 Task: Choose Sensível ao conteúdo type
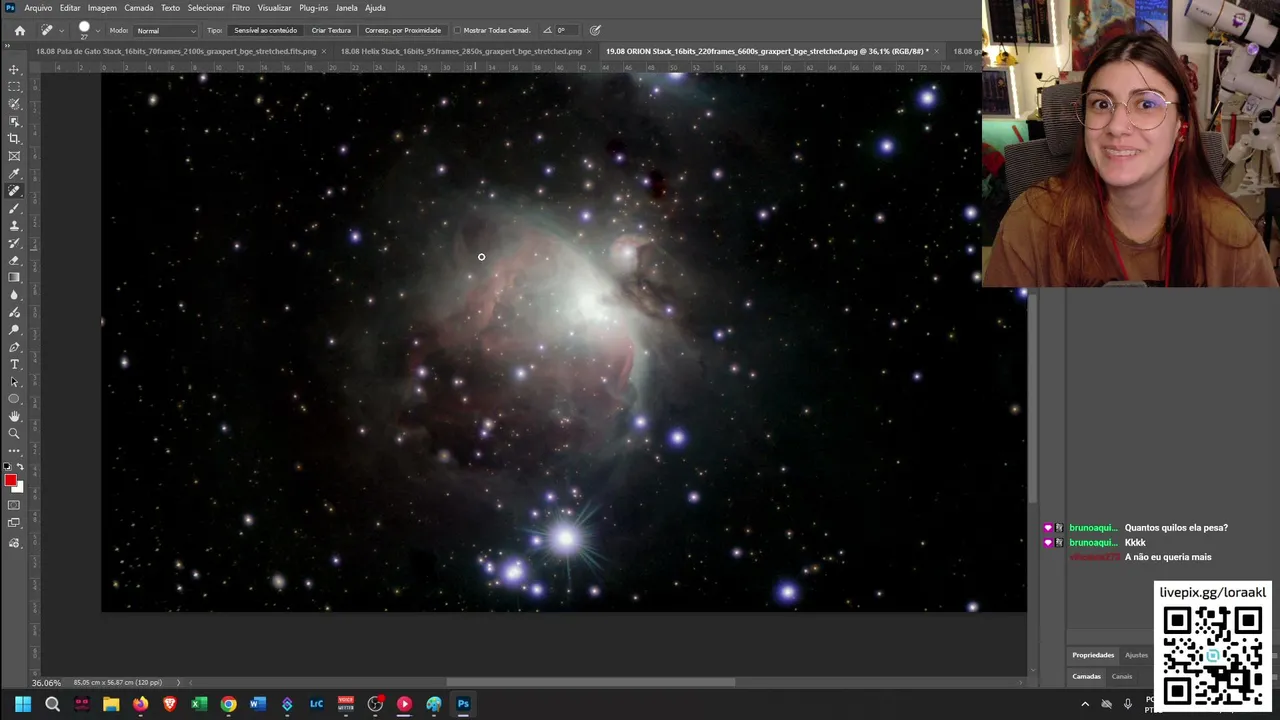pos(265,30)
